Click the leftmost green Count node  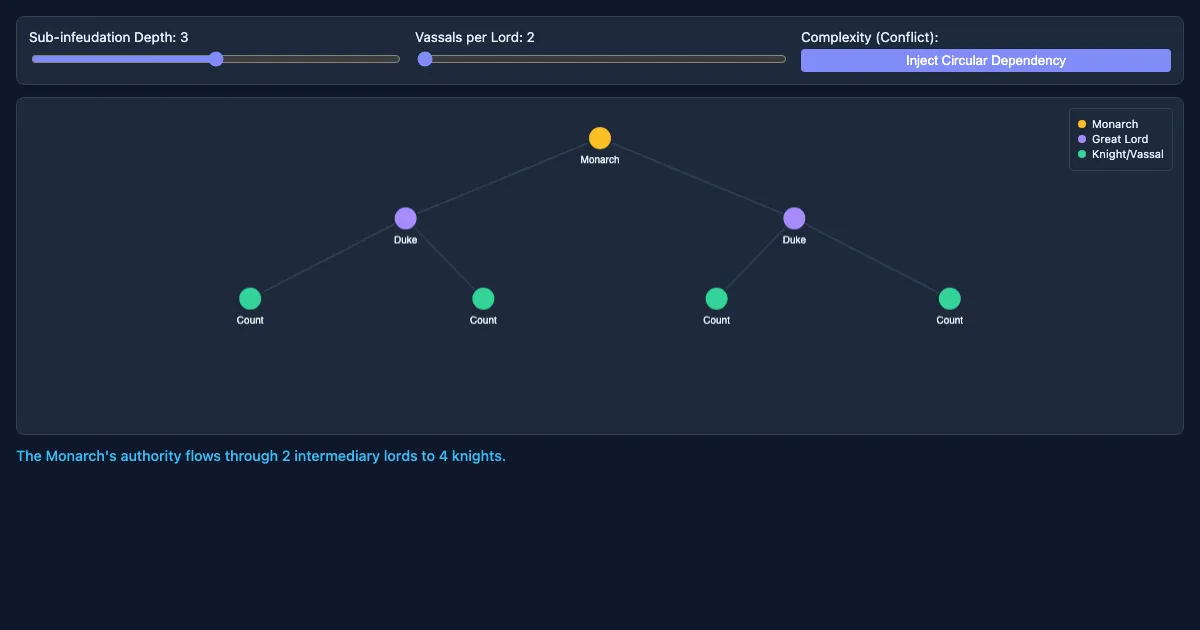click(x=250, y=298)
